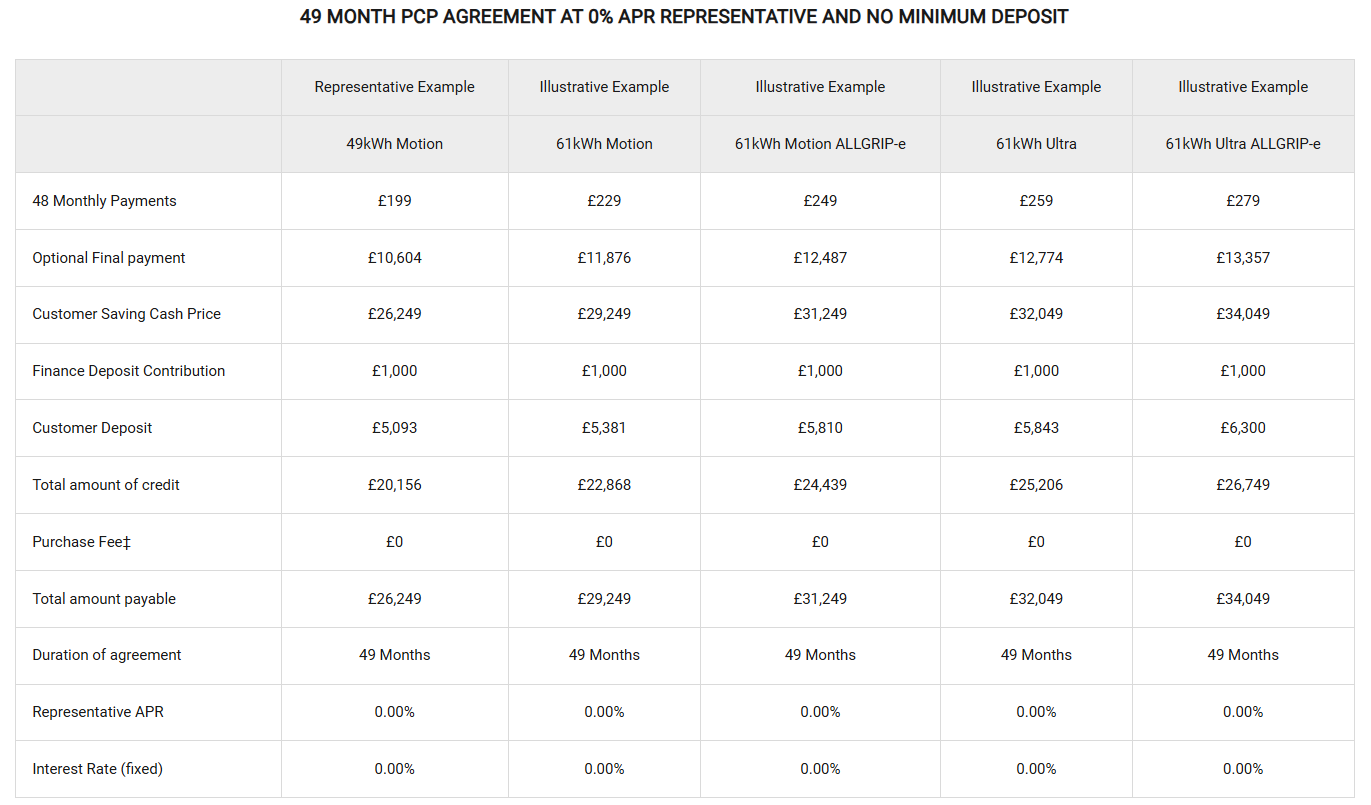Select the Representative Example column header

[394, 87]
